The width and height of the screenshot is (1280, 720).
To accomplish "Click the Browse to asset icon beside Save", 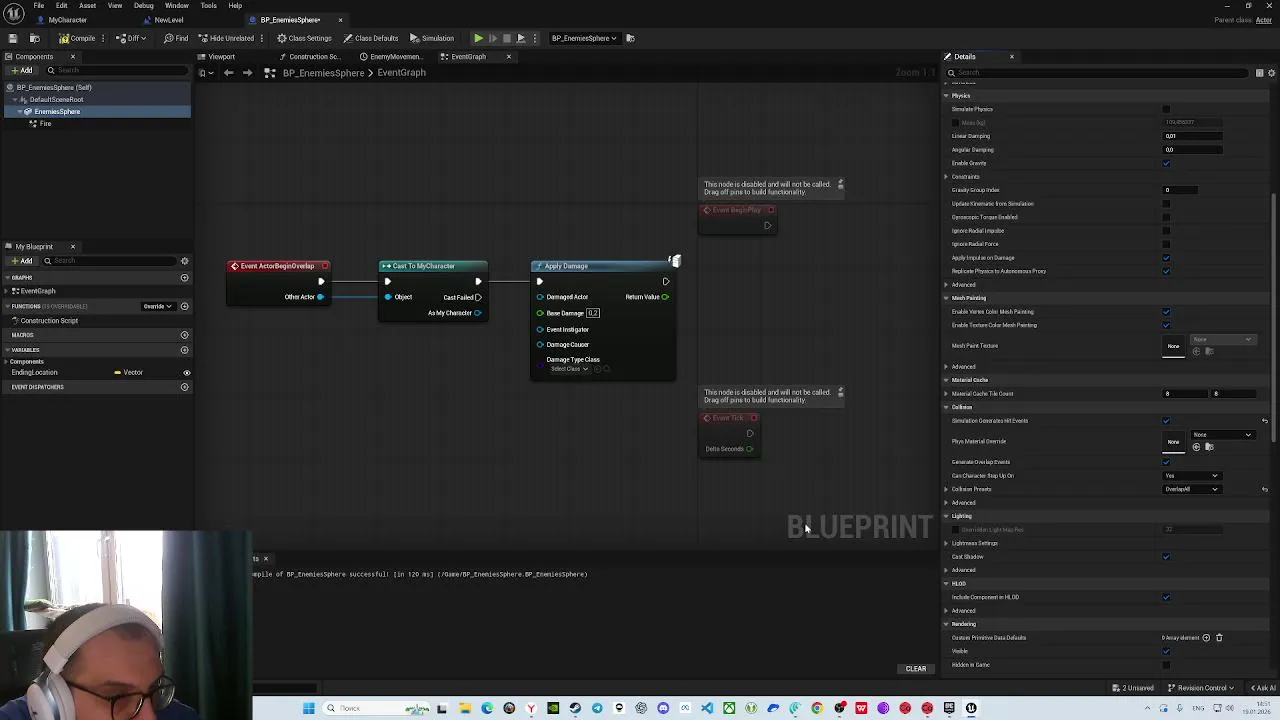I will [34, 38].
